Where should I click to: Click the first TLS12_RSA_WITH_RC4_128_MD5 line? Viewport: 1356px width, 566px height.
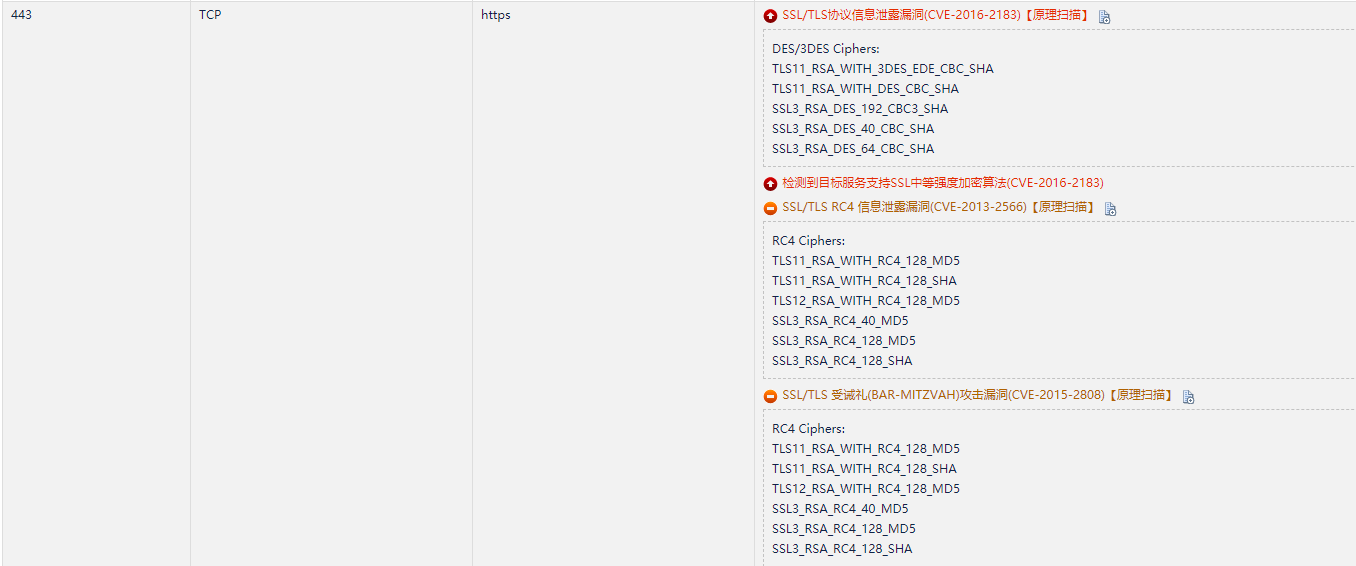tap(865, 301)
